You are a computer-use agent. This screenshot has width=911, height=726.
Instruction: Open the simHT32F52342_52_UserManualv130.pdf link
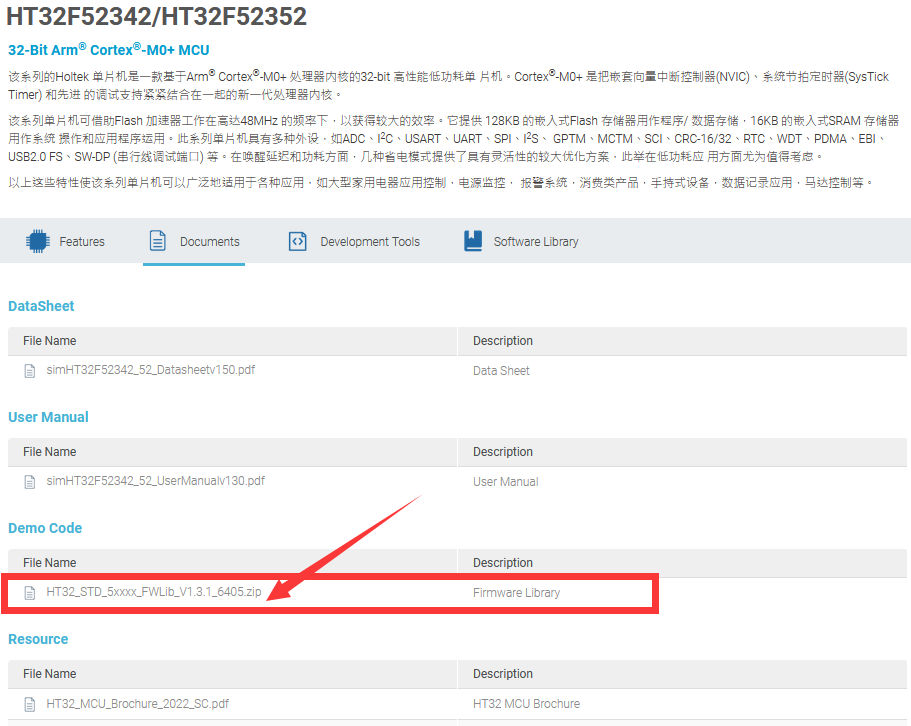[156, 481]
